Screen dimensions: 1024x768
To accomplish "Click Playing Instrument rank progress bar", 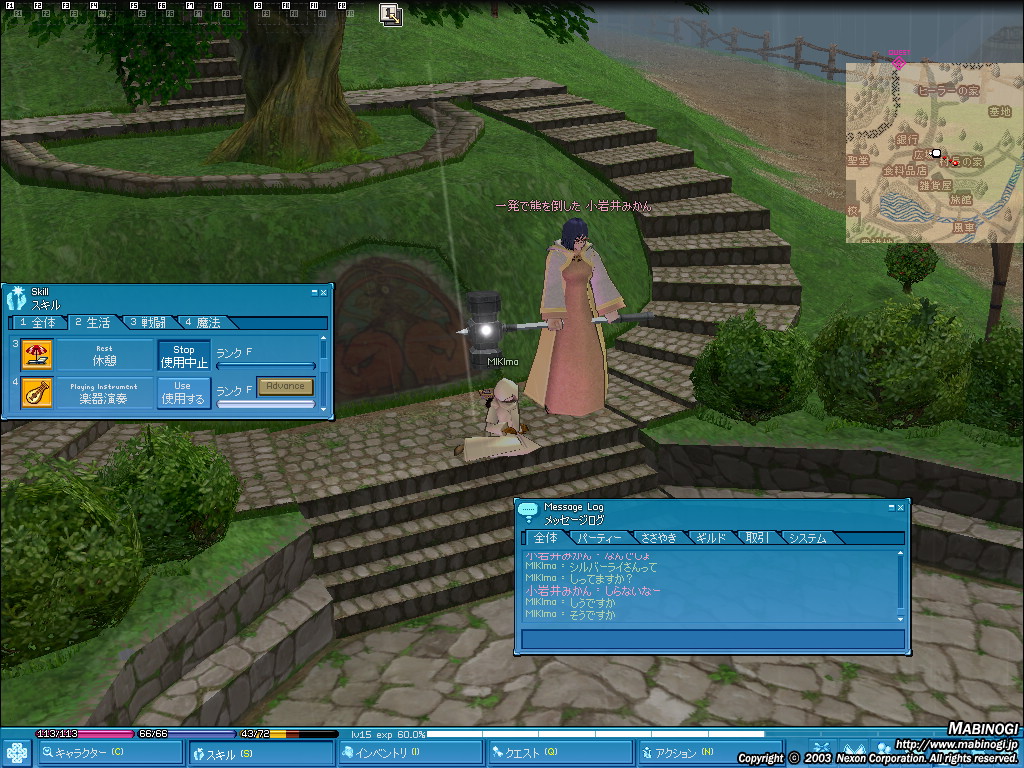I will [266, 404].
